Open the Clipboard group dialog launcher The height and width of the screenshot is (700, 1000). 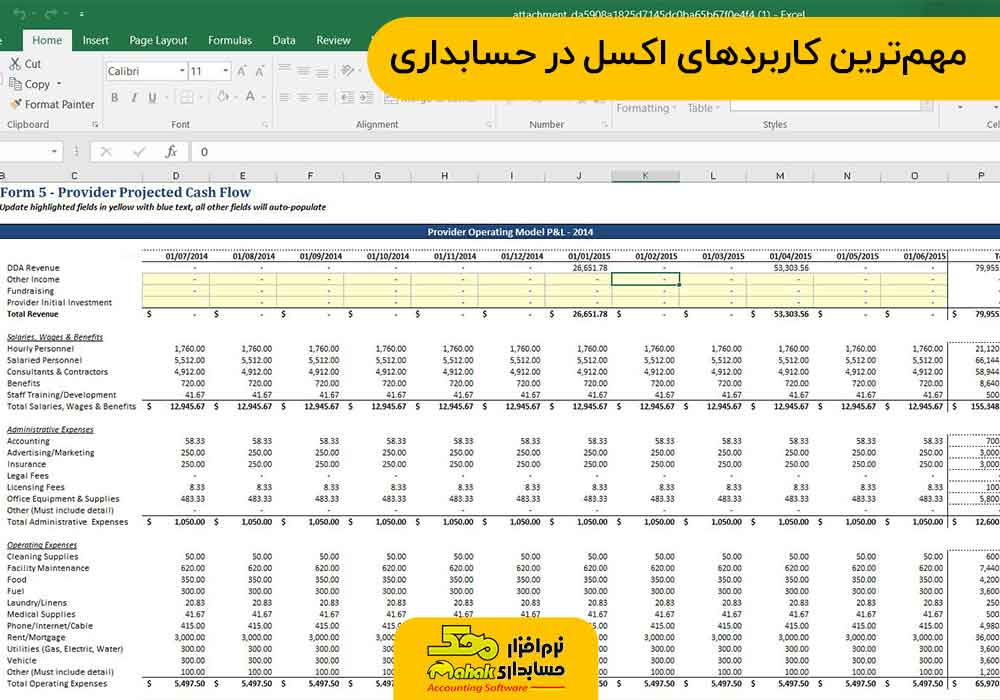click(x=95, y=125)
